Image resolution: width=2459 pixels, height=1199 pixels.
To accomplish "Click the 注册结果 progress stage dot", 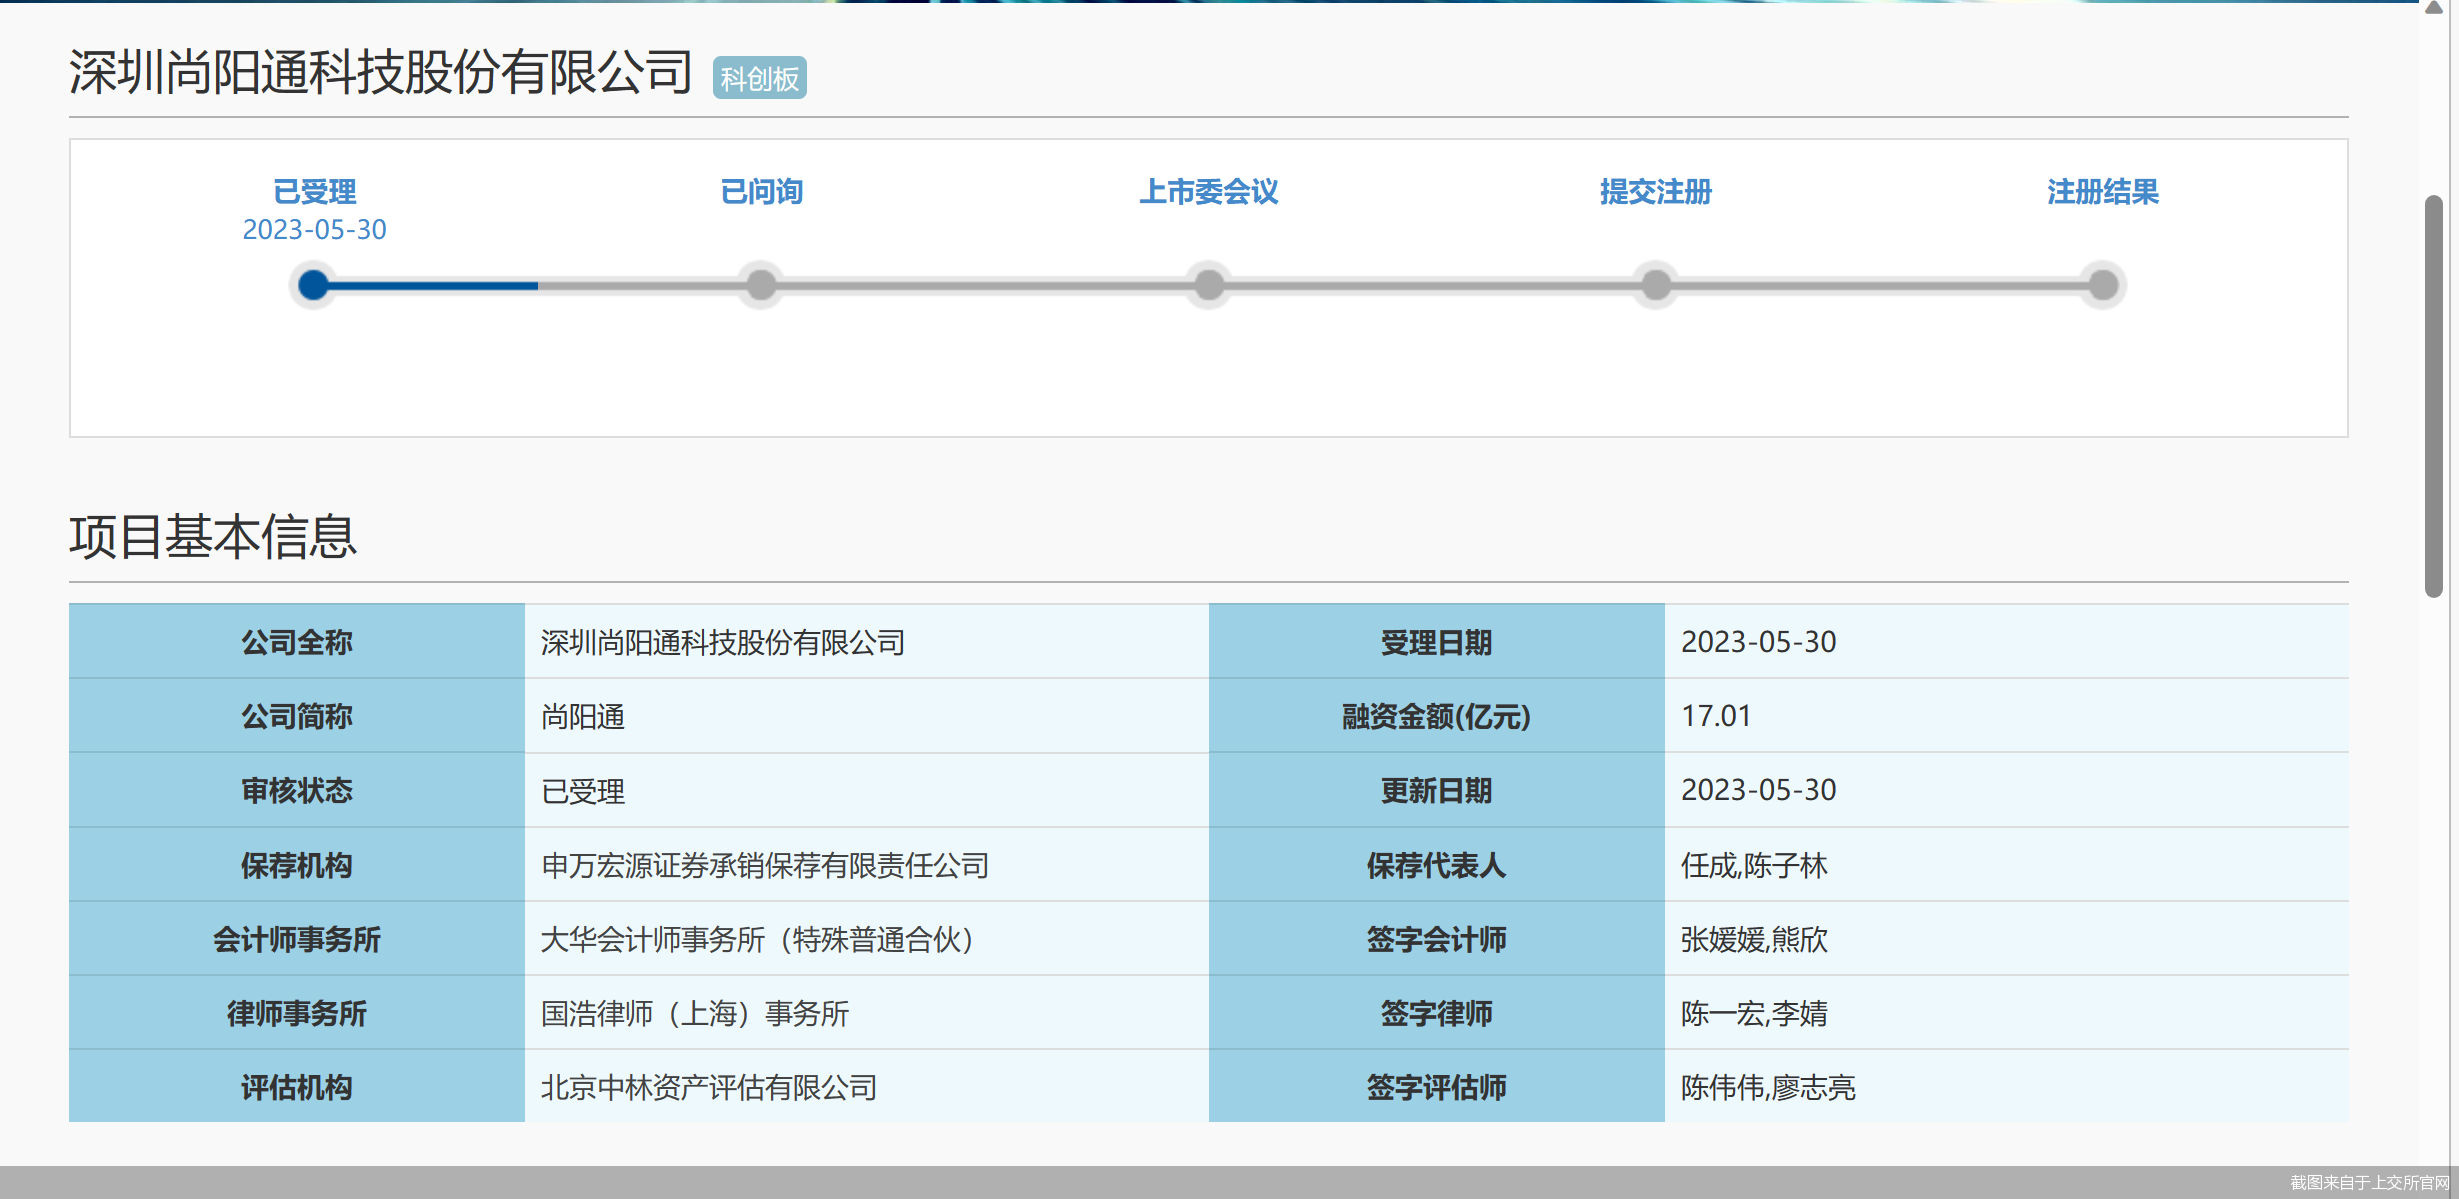I will 2103,285.
